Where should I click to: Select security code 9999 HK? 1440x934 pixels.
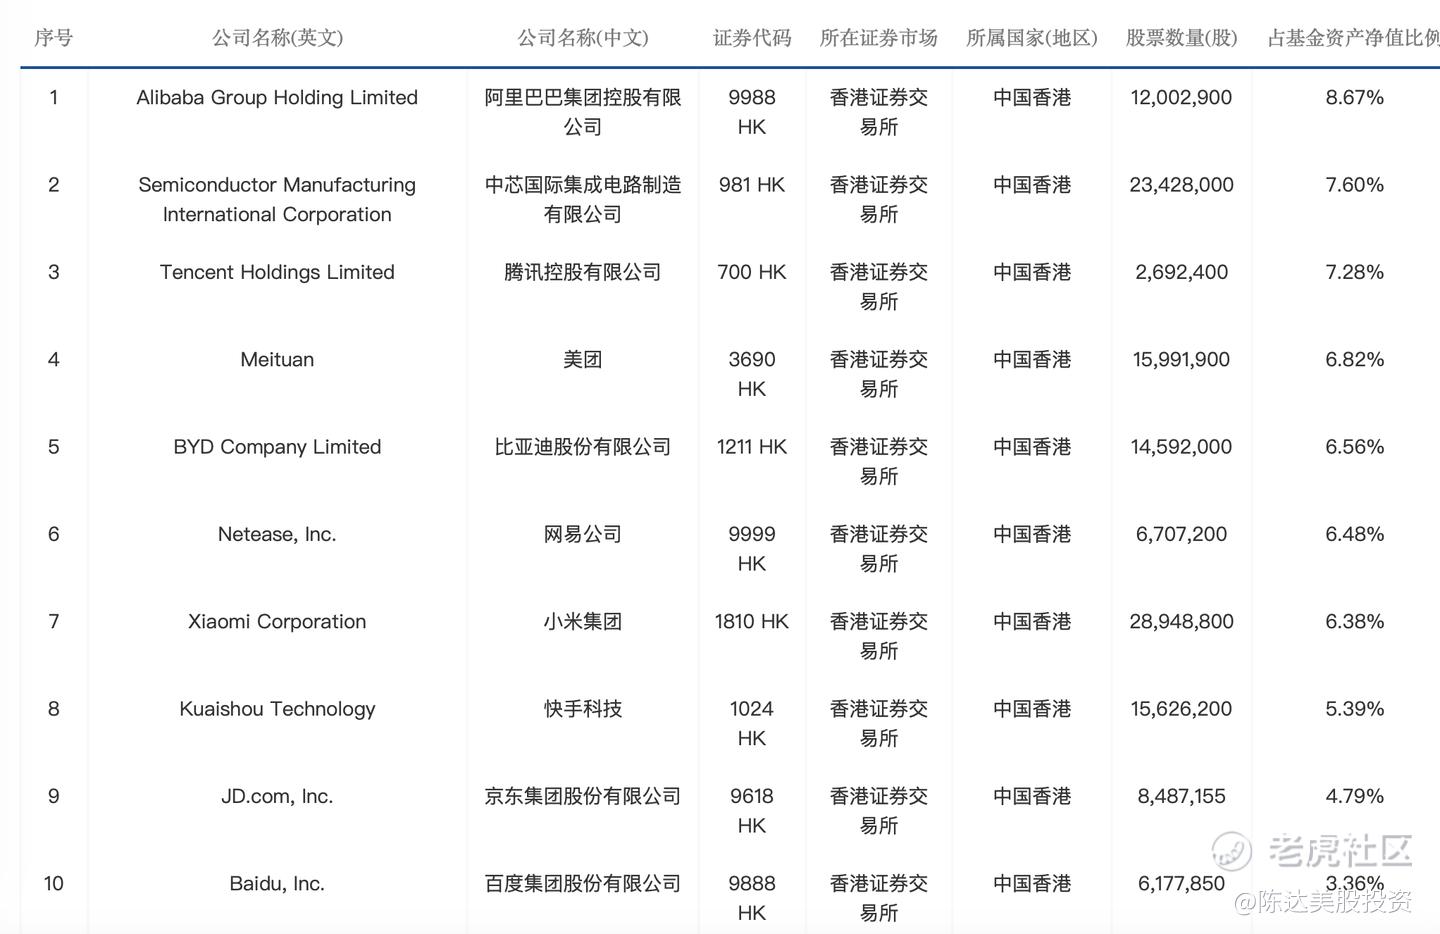click(x=752, y=549)
